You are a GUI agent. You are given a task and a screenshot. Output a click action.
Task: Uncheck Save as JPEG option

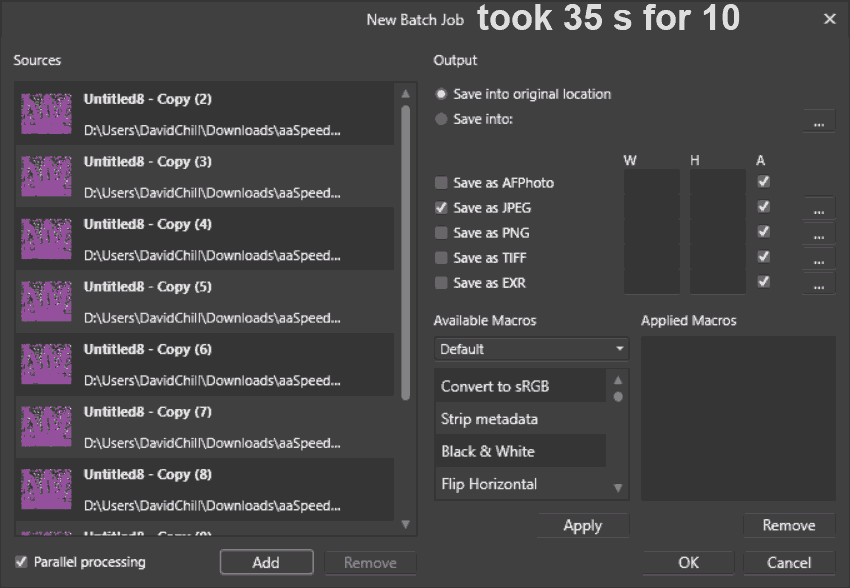coord(441,208)
